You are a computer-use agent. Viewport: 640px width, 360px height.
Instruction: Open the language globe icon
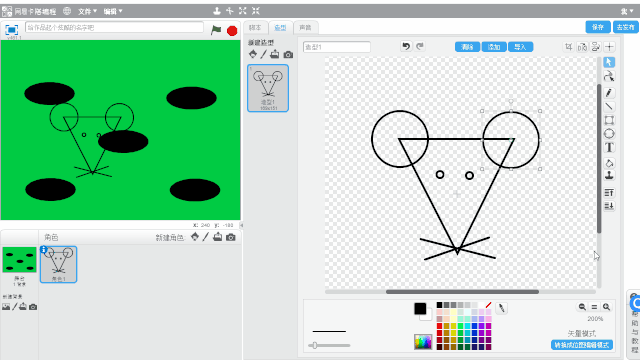[x=67, y=11]
